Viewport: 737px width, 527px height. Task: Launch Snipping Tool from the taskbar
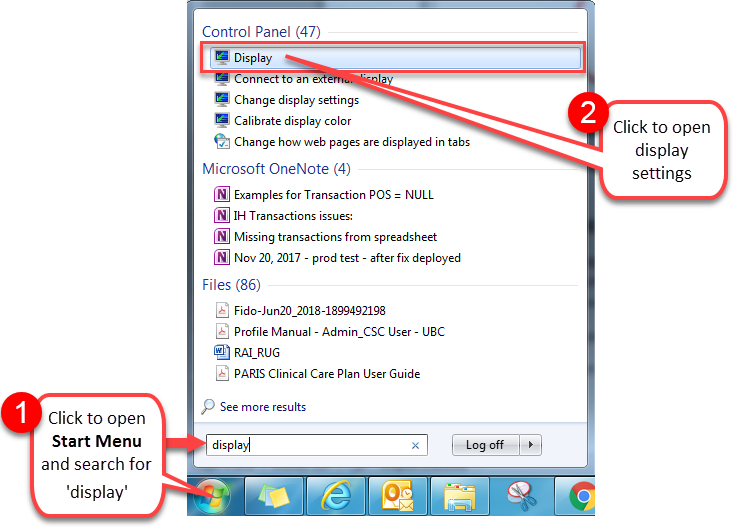click(520, 497)
